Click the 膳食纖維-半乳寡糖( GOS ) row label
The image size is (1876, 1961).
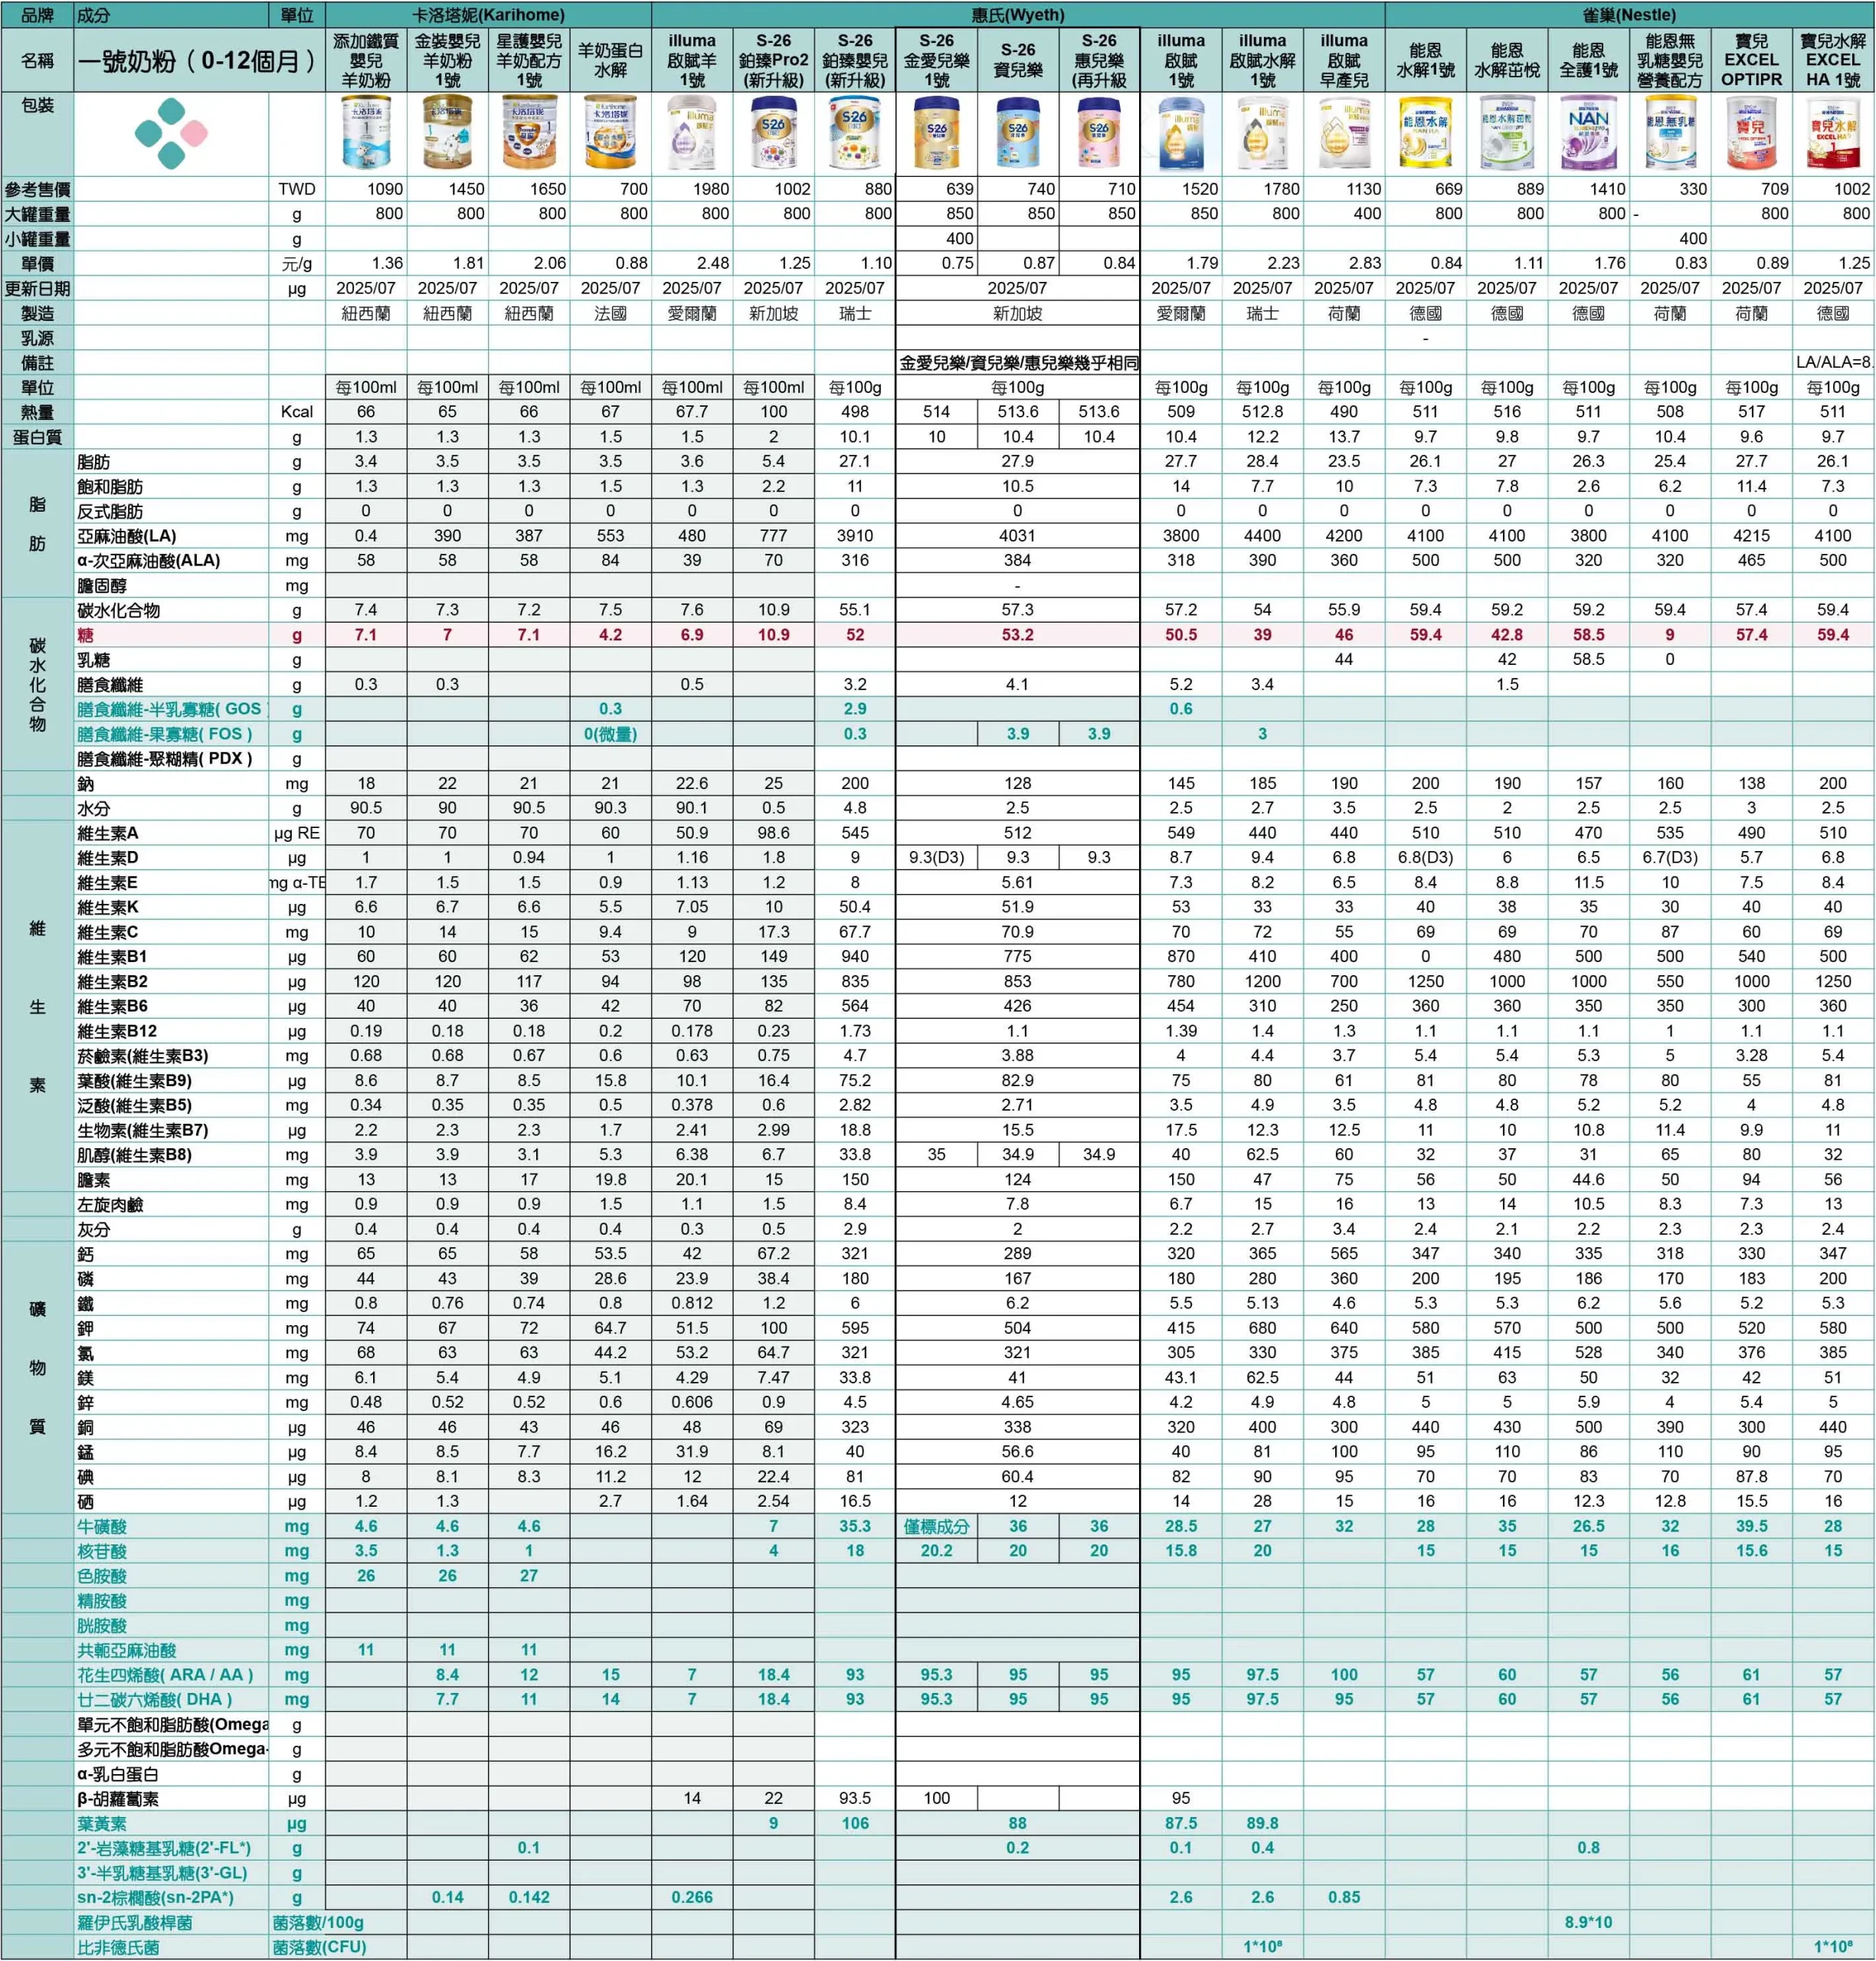pos(170,710)
